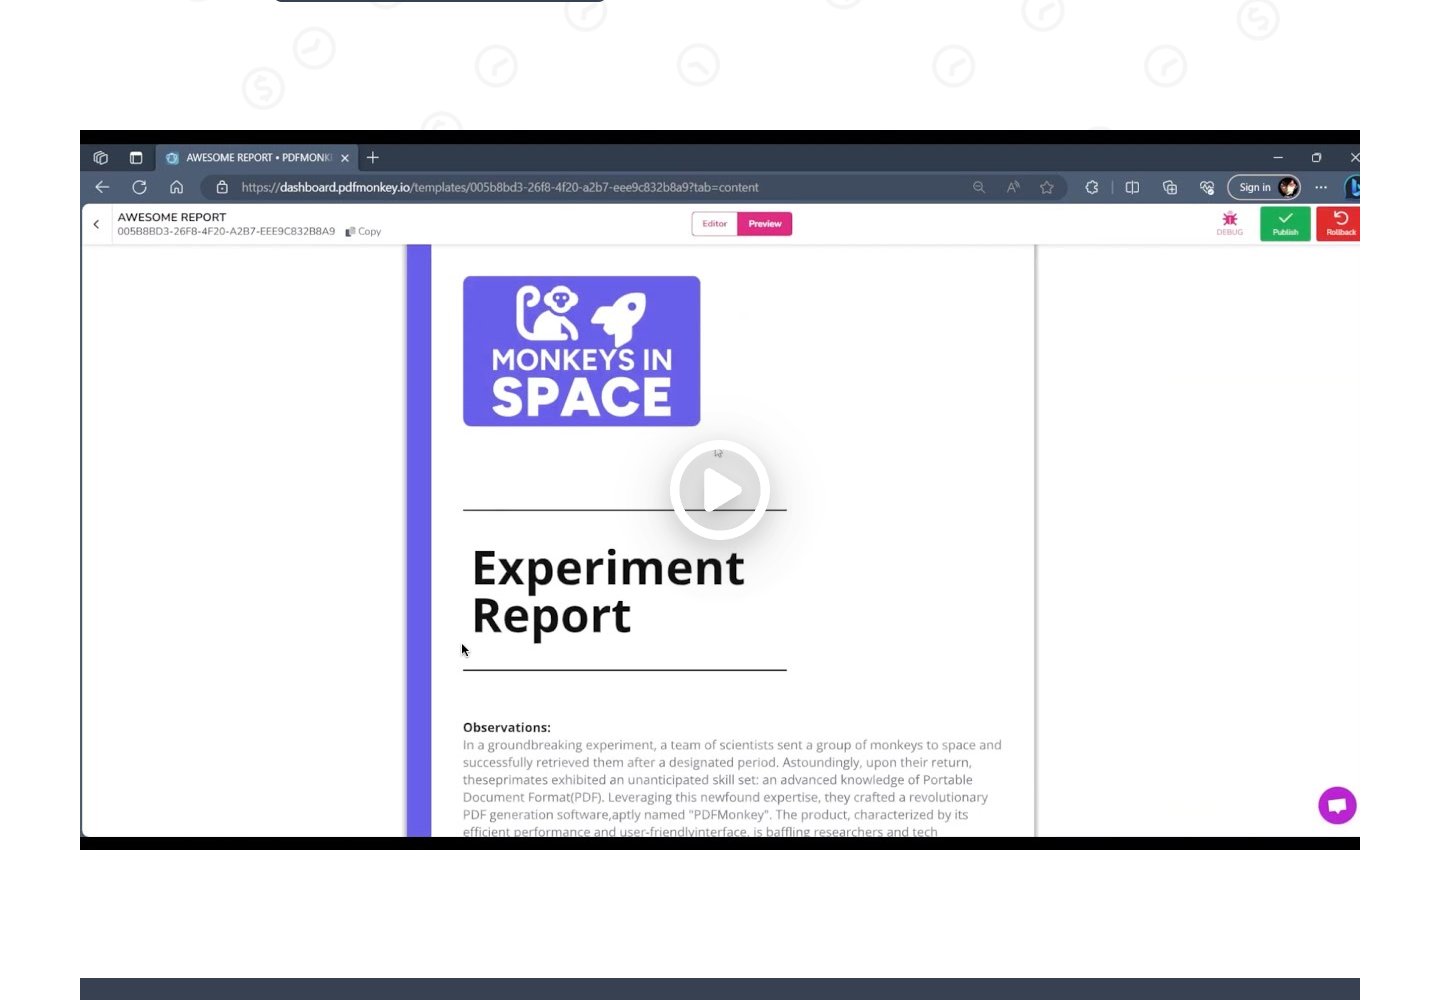Click the AWESOME REPORT template title
This screenshot has height=1000, width=1440.
(x=172, y=217)
